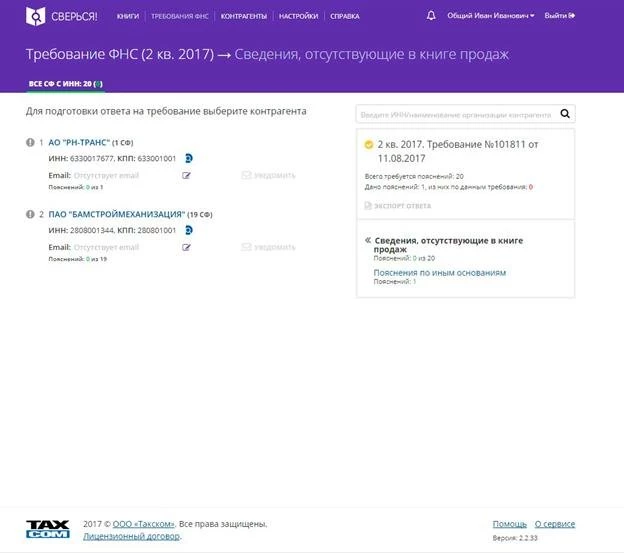The height and width of the screenshot is (553, 624).
Task: Click blue info icon next to РН-ТРАНС КПП
Action: [189, 158]
